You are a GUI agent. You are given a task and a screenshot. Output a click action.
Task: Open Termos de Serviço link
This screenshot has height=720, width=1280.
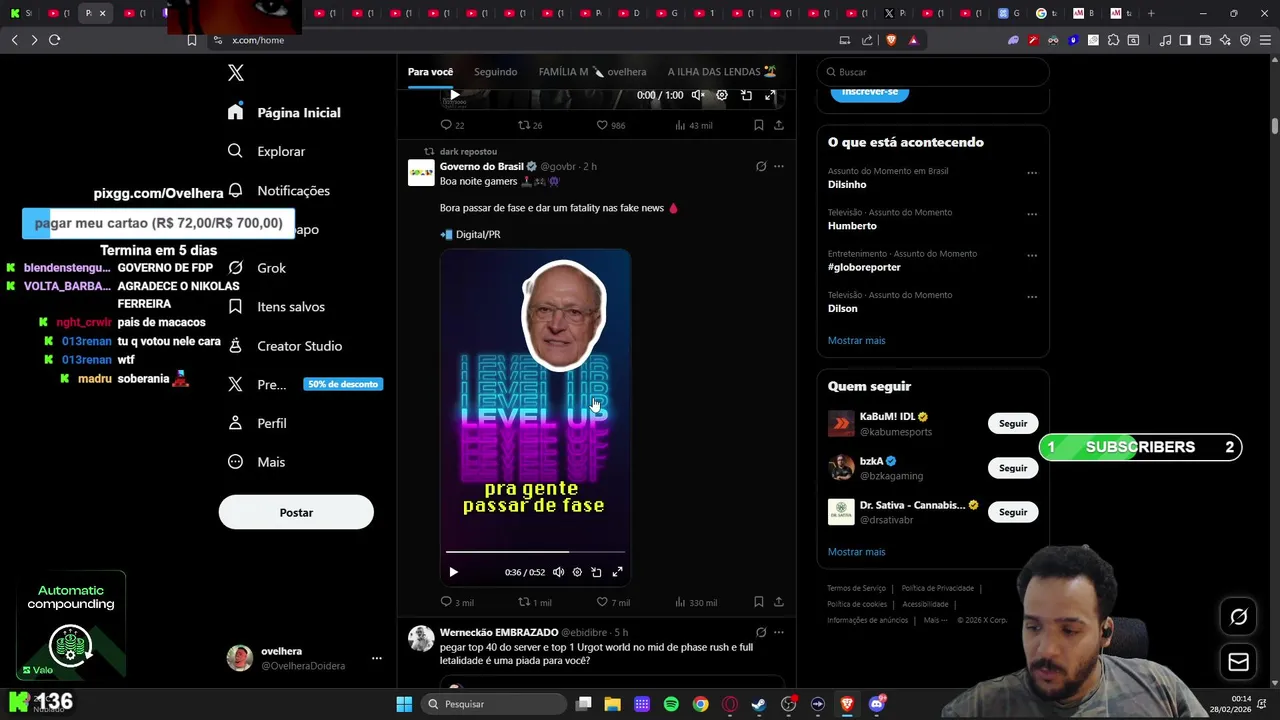tap(856, 588)
